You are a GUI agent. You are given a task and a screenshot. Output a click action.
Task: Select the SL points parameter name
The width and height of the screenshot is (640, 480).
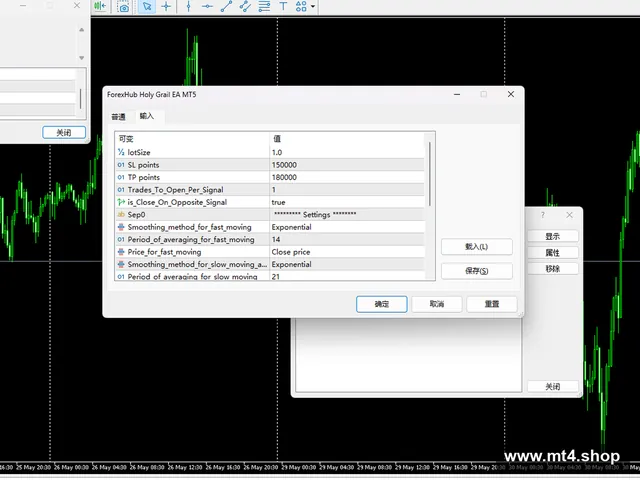click(143, 165)
